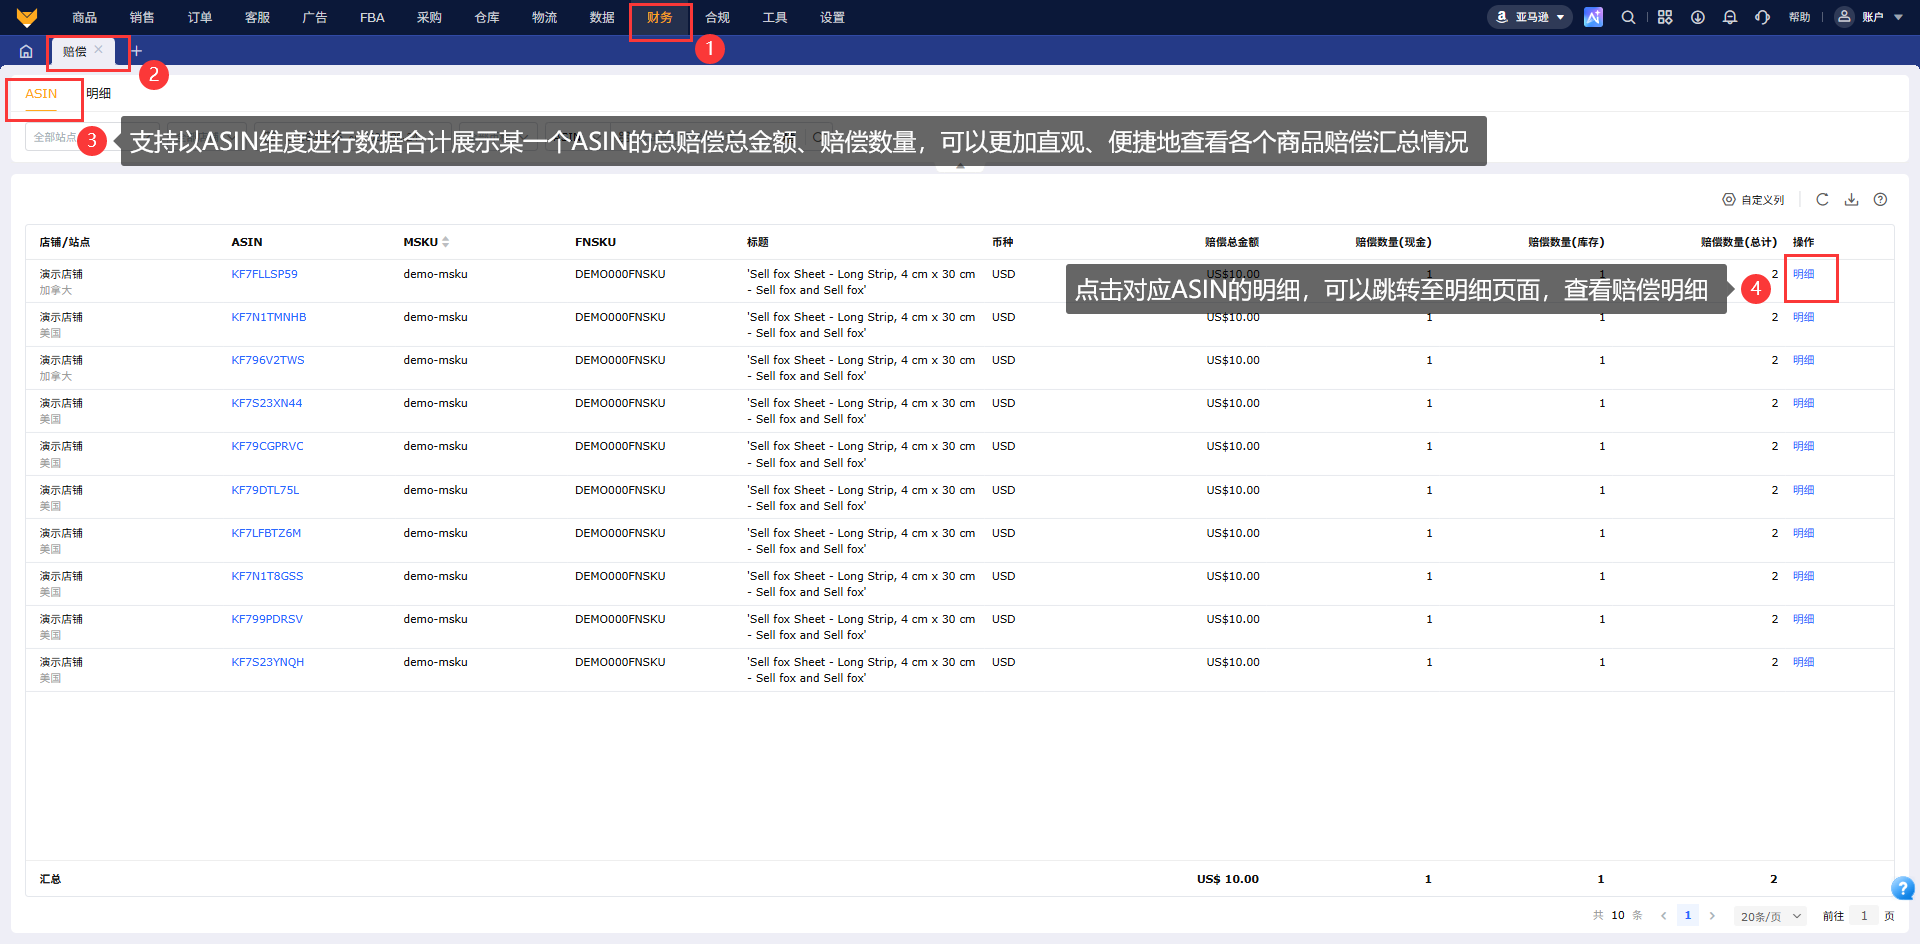This screenshot has width=1920, height=944.
Task: Go to the previous page arrow
Action: pos(1663,915)
